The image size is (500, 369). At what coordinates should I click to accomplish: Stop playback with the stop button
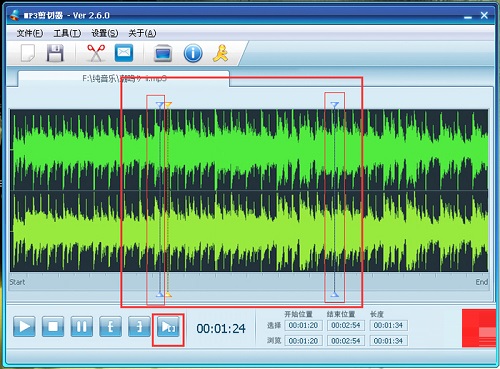[53, 326]
